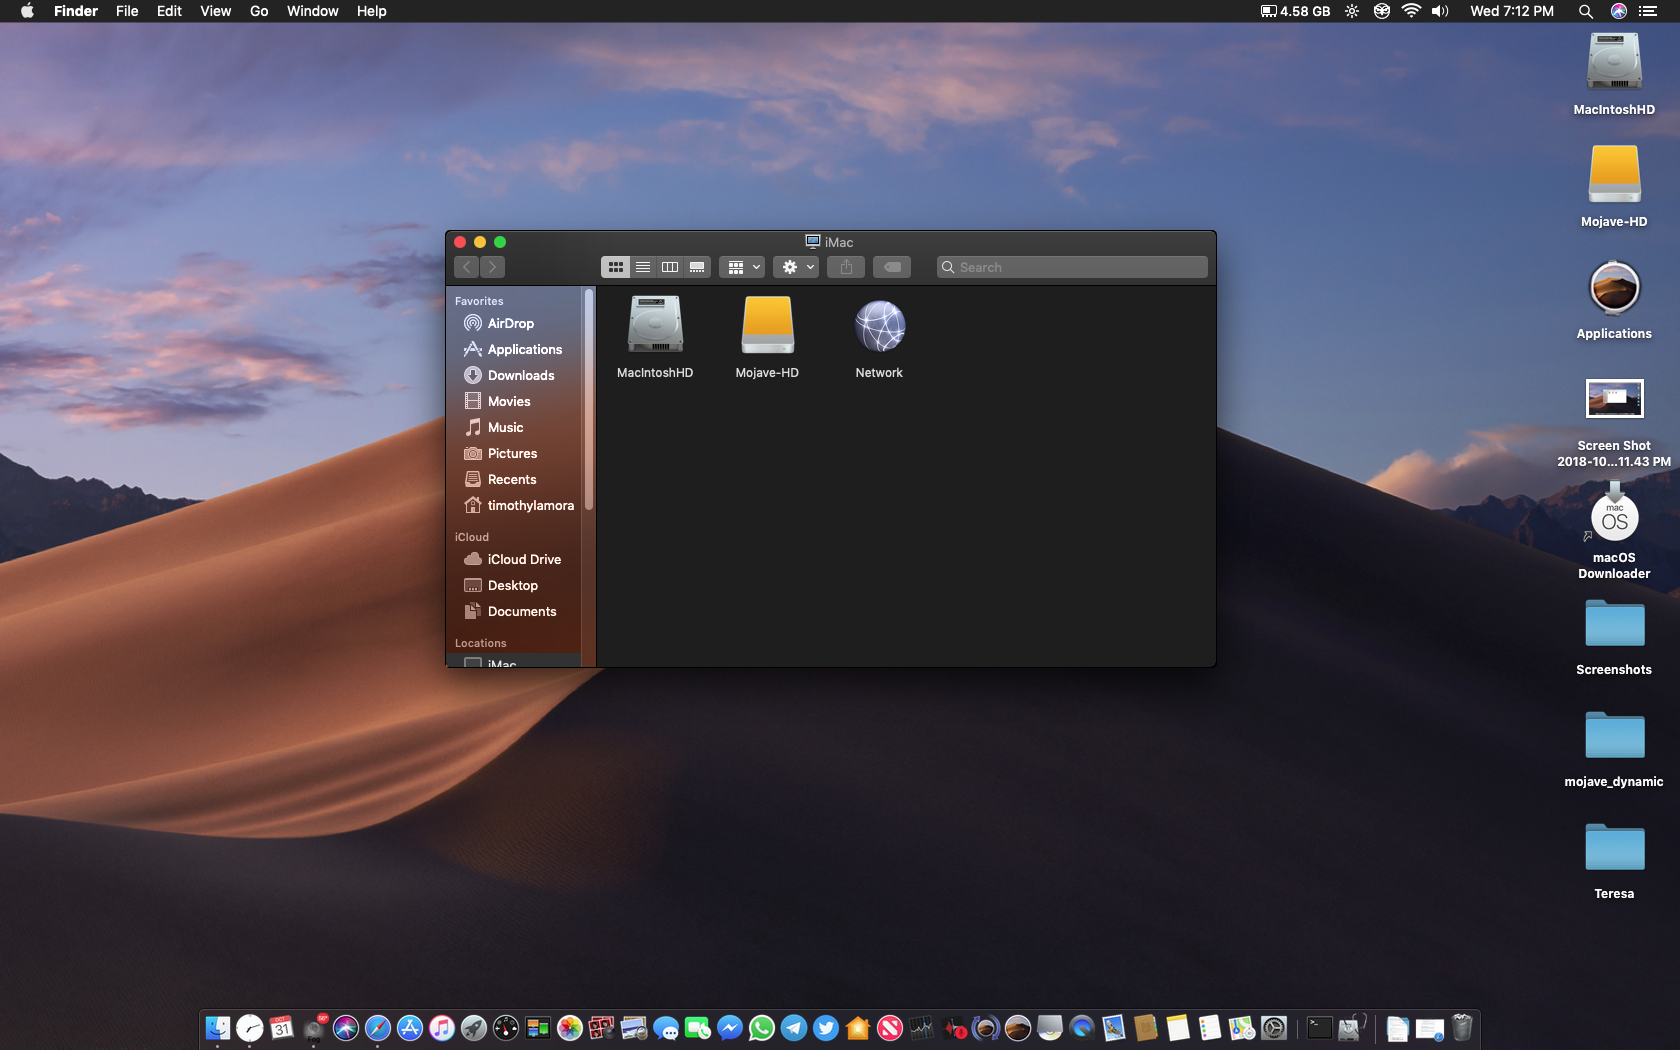Switch Finder to list view

[643, 267]
